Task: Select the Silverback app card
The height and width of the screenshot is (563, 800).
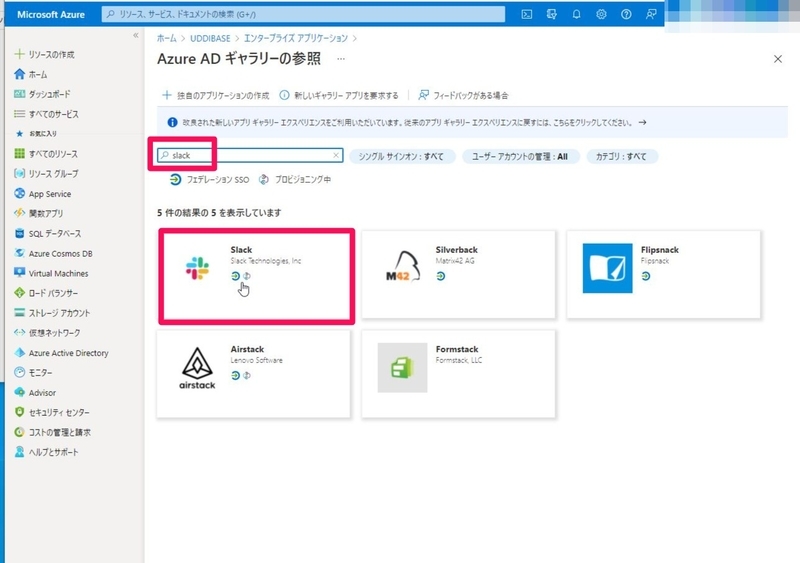Action: pos(458,275)
